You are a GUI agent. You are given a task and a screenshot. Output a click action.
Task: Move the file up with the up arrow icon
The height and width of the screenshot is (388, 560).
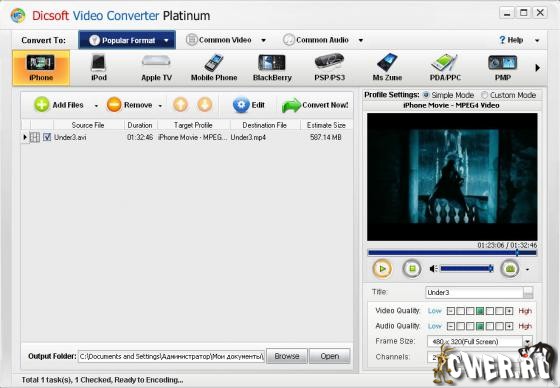point(180,105)
